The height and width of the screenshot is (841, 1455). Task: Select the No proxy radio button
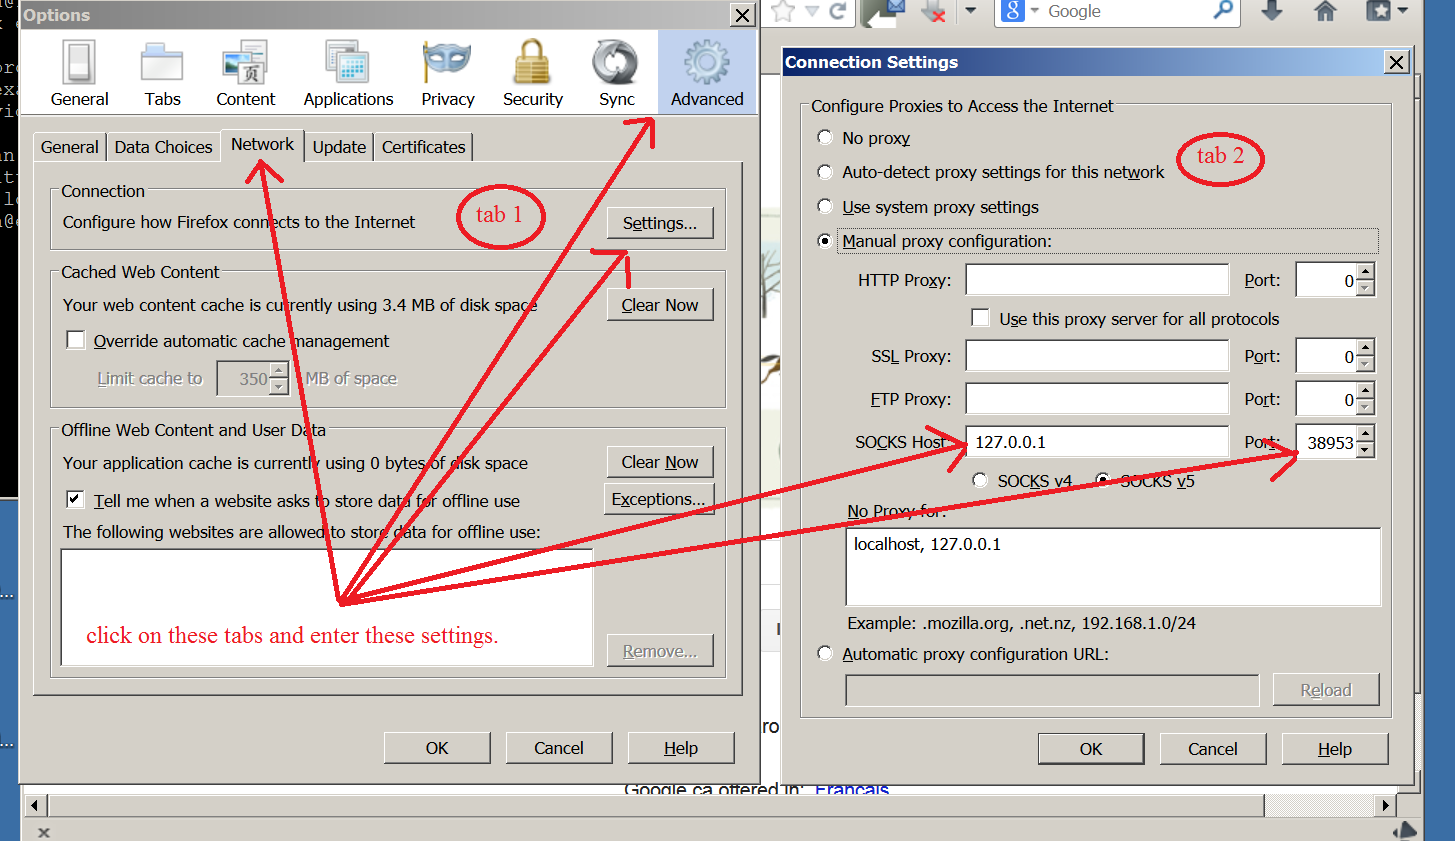[824, 137]
